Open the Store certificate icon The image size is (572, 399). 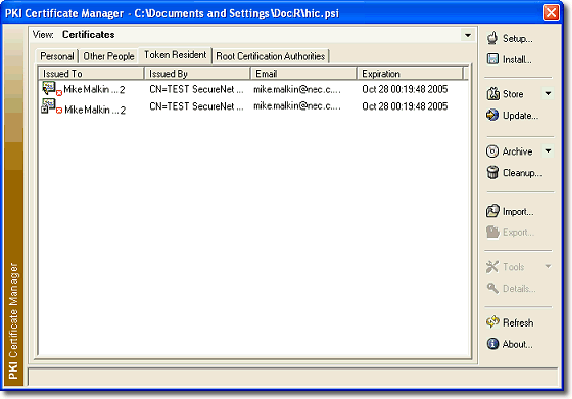coord(493,94)
